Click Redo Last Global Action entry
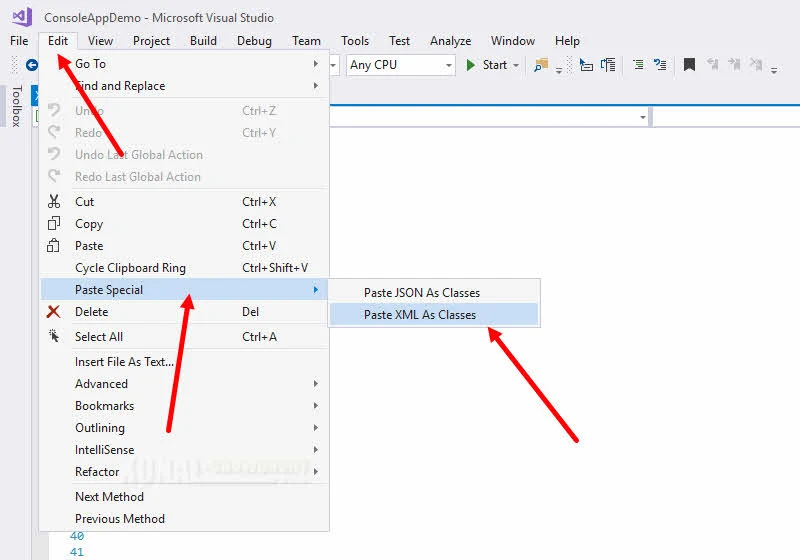Screen dimensions: 800x560 (x=184, y=176)
